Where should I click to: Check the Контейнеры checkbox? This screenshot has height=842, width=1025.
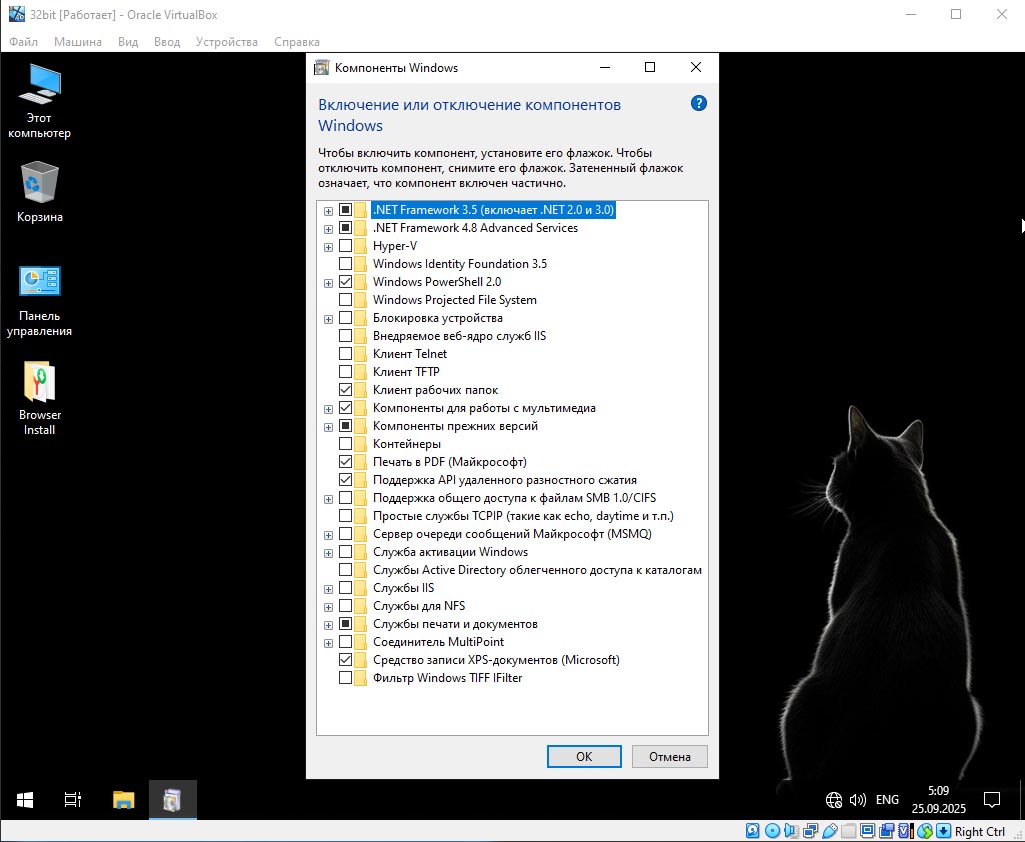(x=345, y=444)
